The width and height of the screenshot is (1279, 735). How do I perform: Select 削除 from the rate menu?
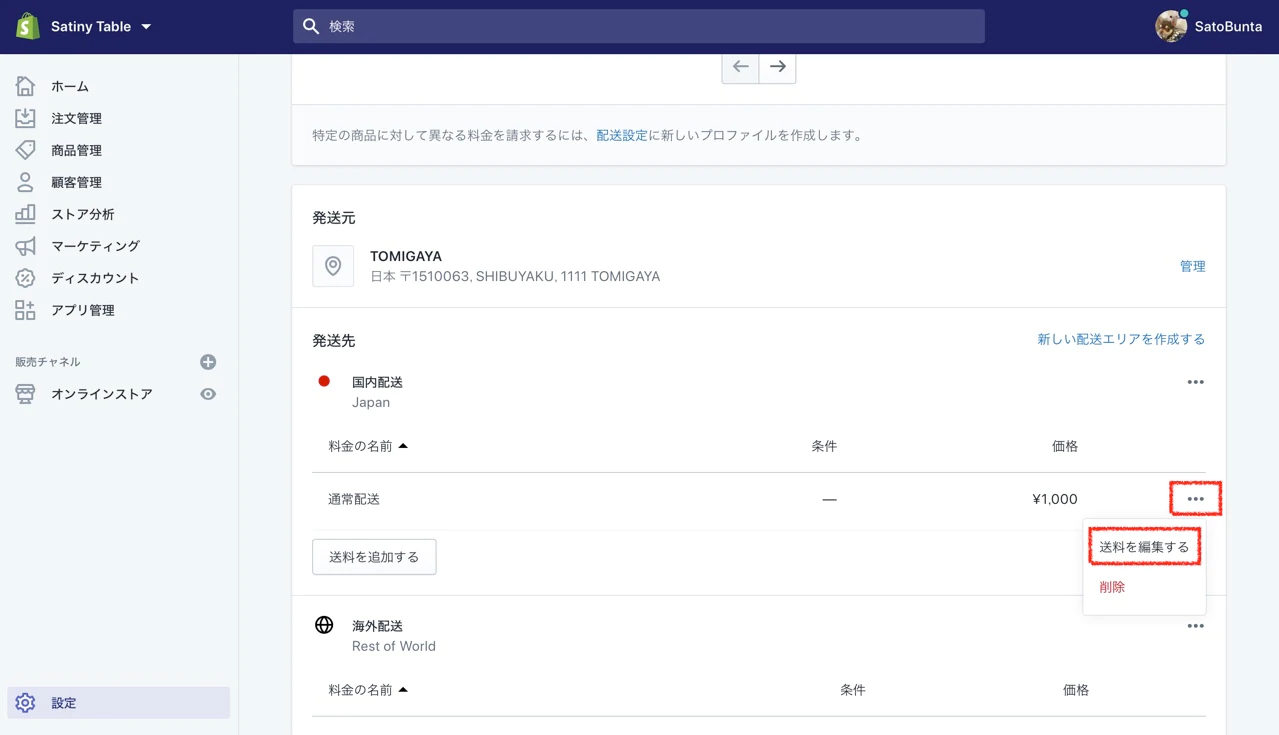[x=1112, y=587]
